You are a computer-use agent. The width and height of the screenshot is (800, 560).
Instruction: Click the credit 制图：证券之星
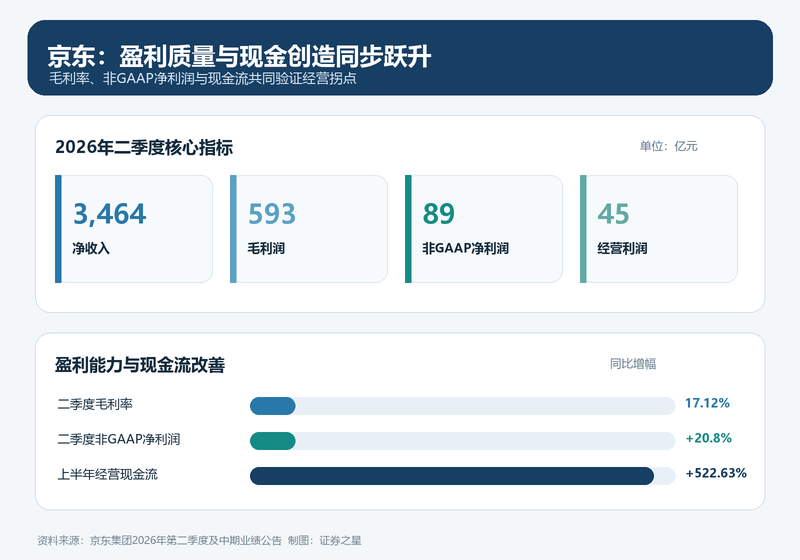(x=324, y=541)
